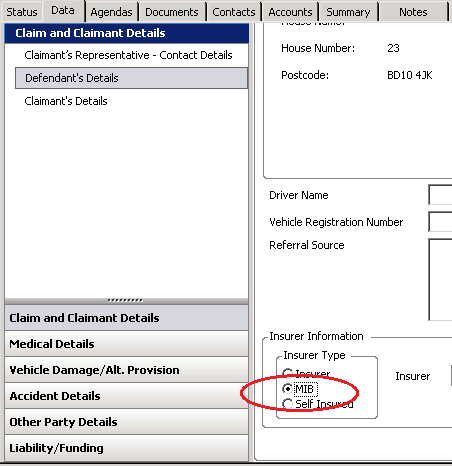452x466 pixels.
Task: Open the Accounts tab
Action: pyautogui.click(x=290, y=12)
